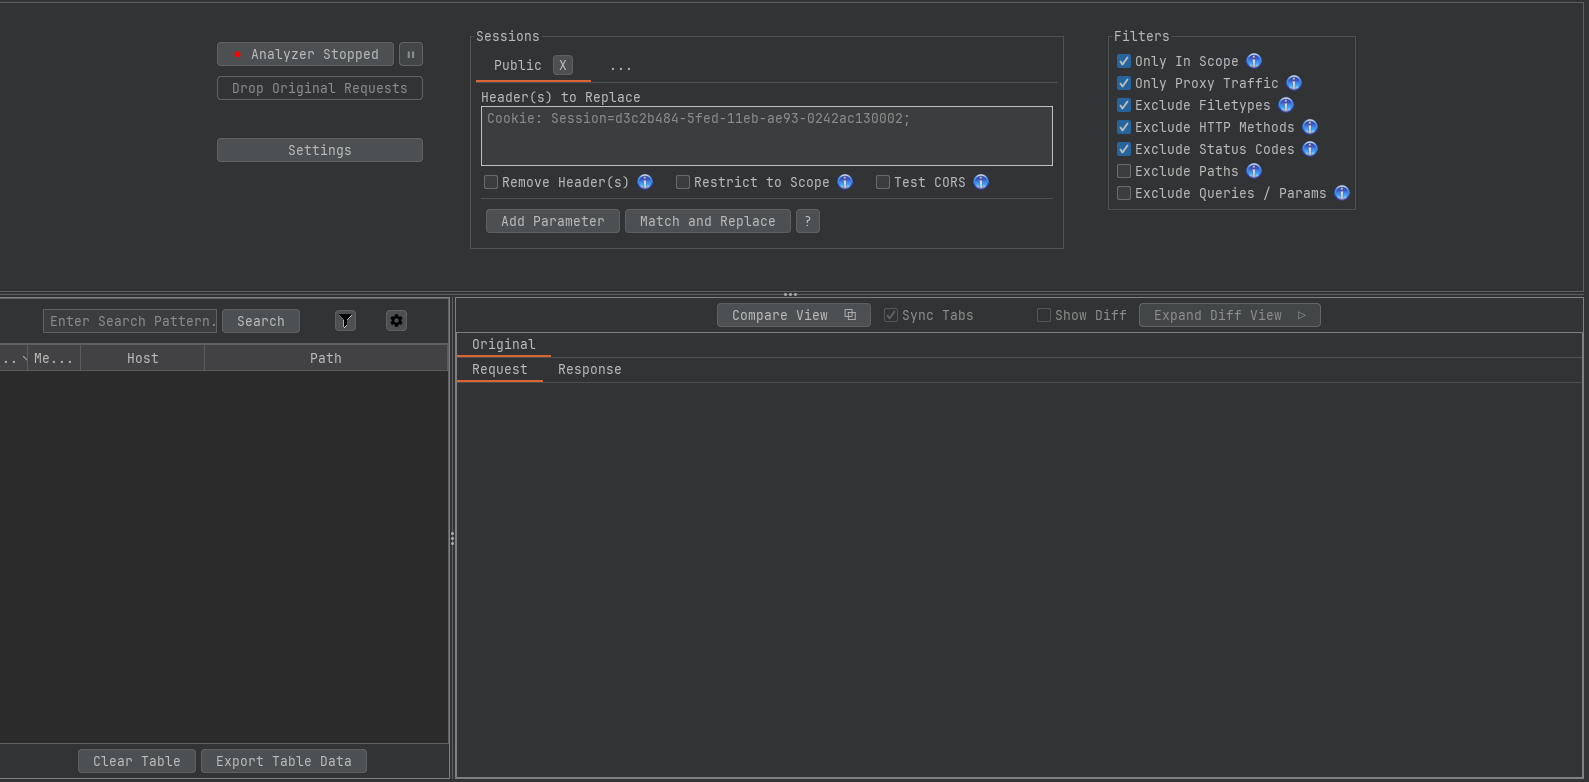Screen dimensions: 1589x782
Task: Show info for Only Proxy Traffic filter
Action: point(1294,83)
